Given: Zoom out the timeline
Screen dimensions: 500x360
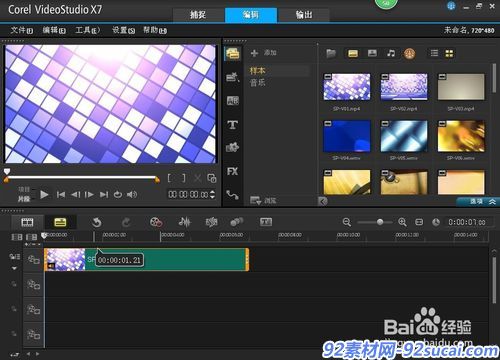Looking at the screenshot, I should point(347,222).
